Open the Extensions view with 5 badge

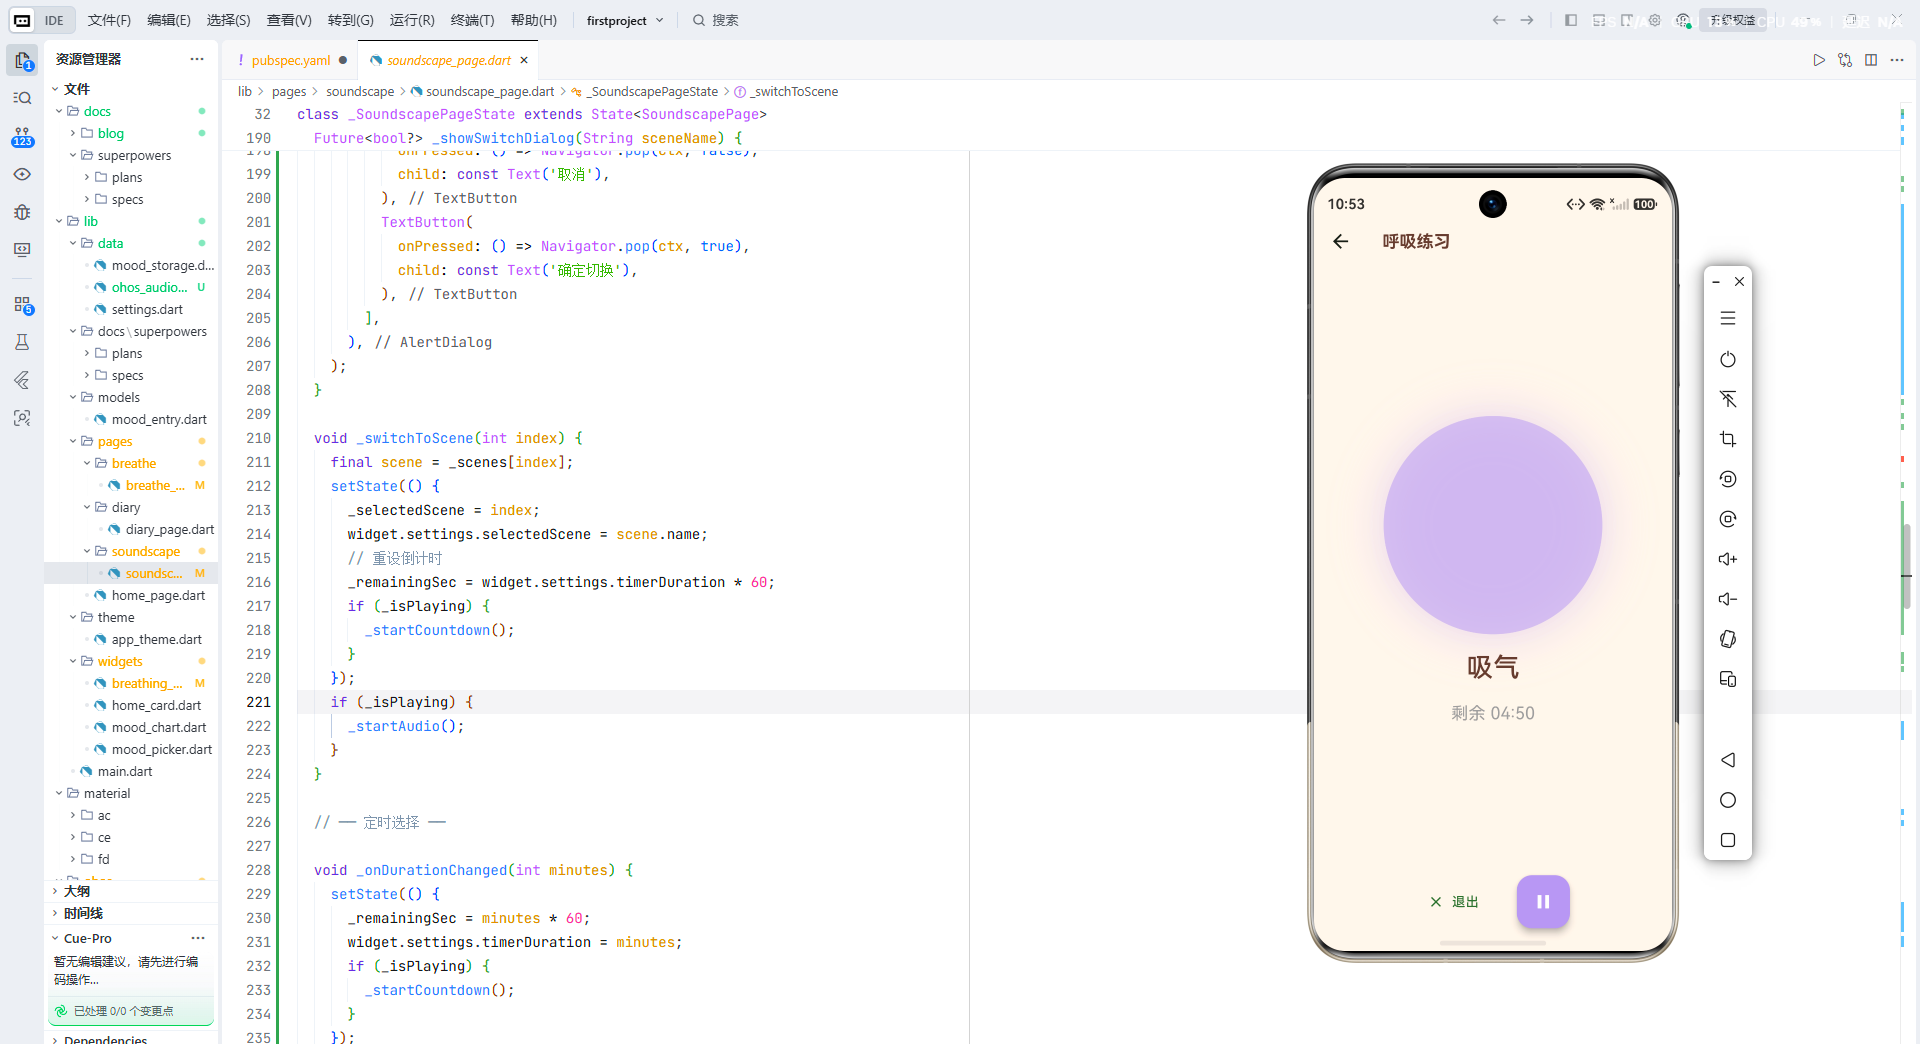tap(22, 304)
